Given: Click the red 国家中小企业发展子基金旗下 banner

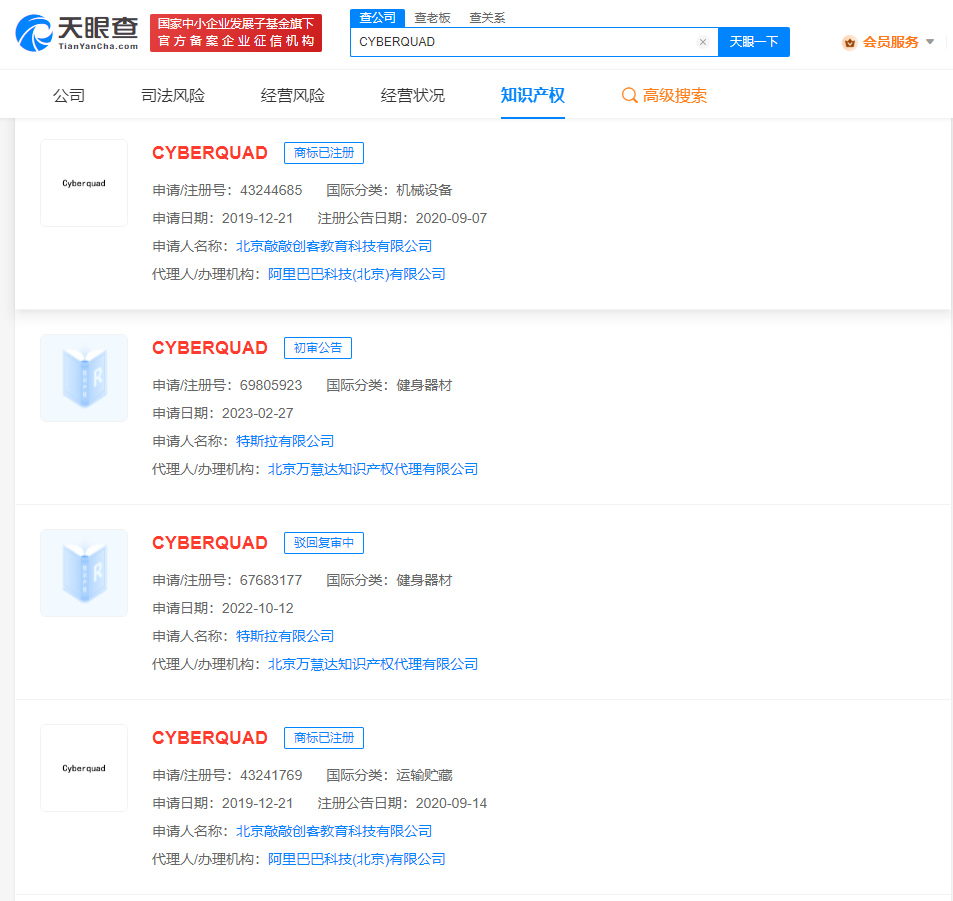Looking at the screenshot, I should coord(236,33).
